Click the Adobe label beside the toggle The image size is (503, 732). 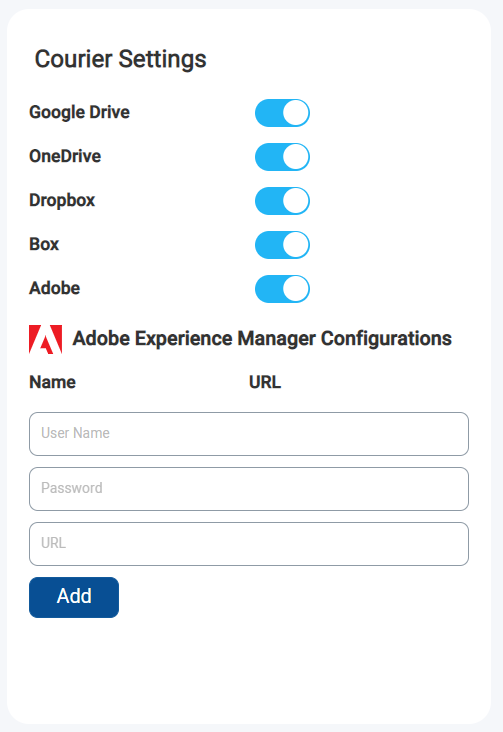coord(55,288)
